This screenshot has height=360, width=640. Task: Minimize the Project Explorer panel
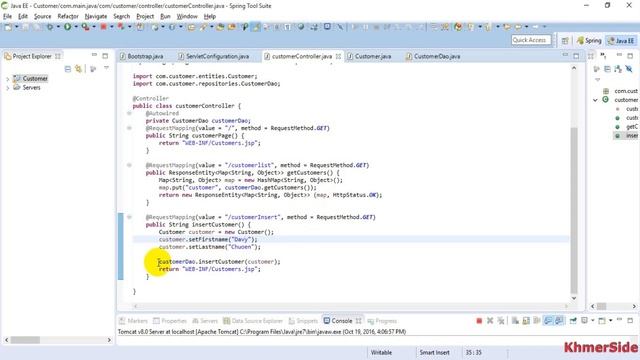94,55
